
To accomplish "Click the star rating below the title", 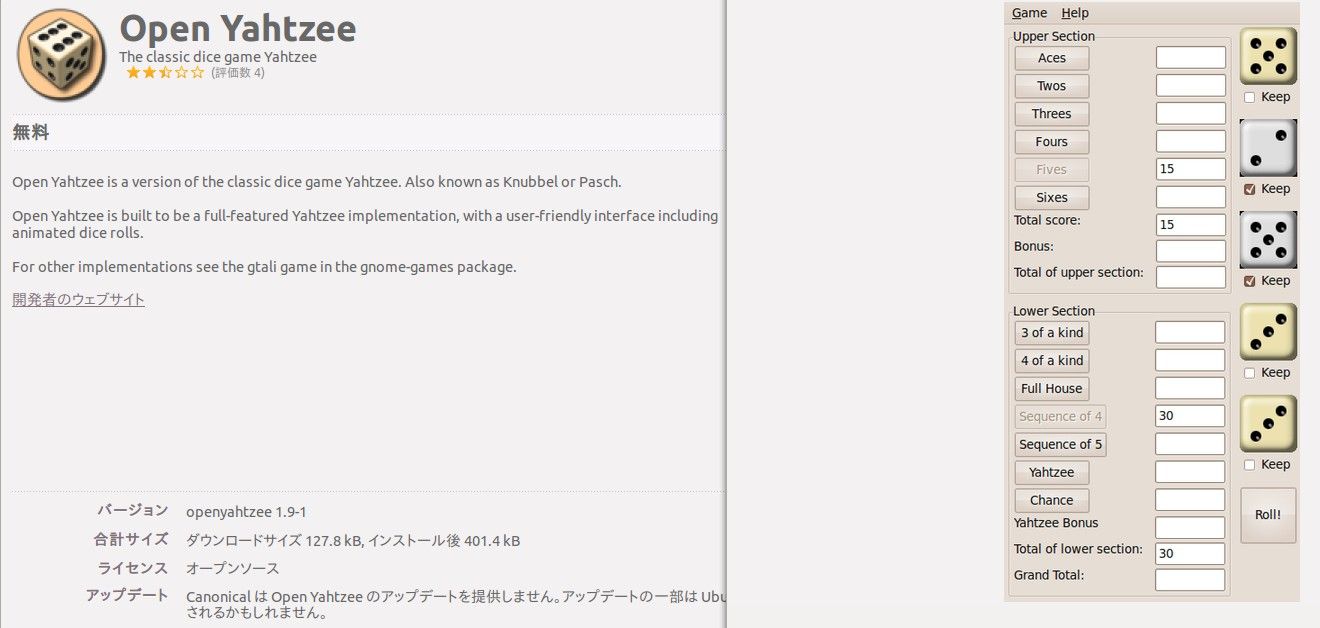I will click(165, 73).
